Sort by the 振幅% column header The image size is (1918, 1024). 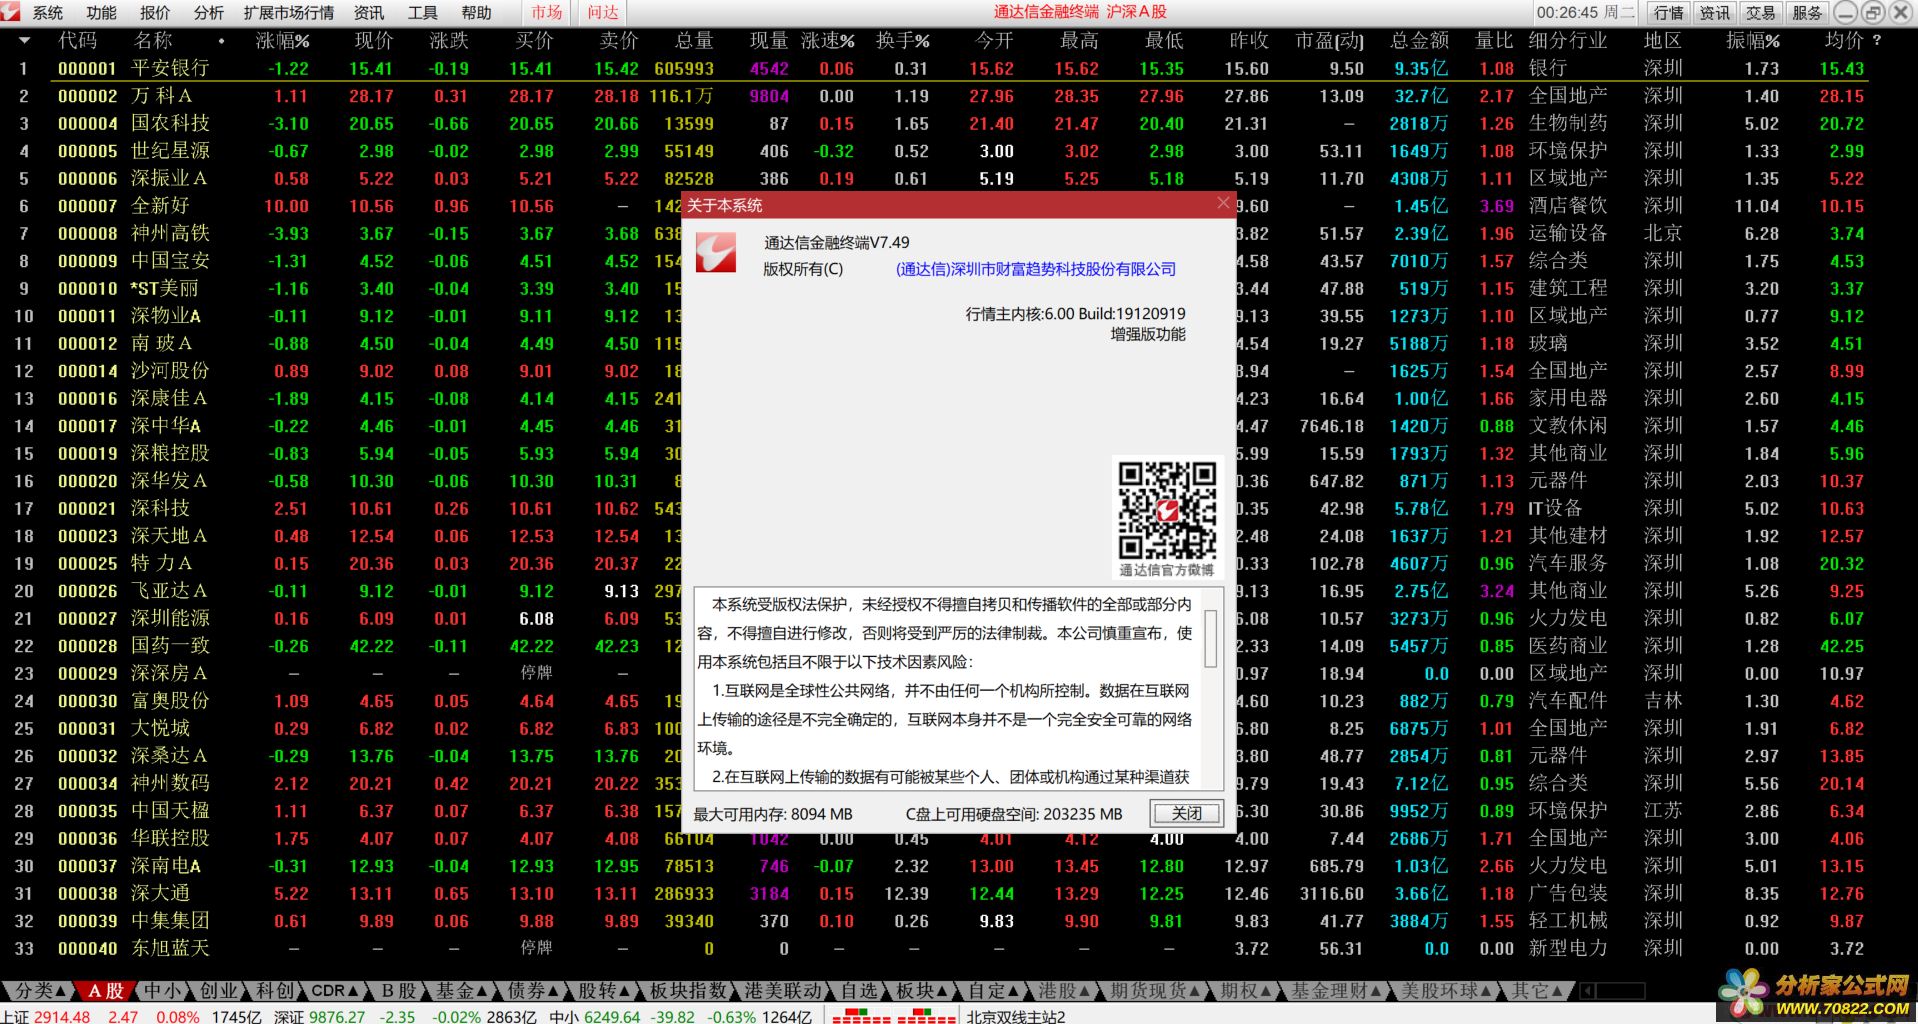[x=1753, y=41]
